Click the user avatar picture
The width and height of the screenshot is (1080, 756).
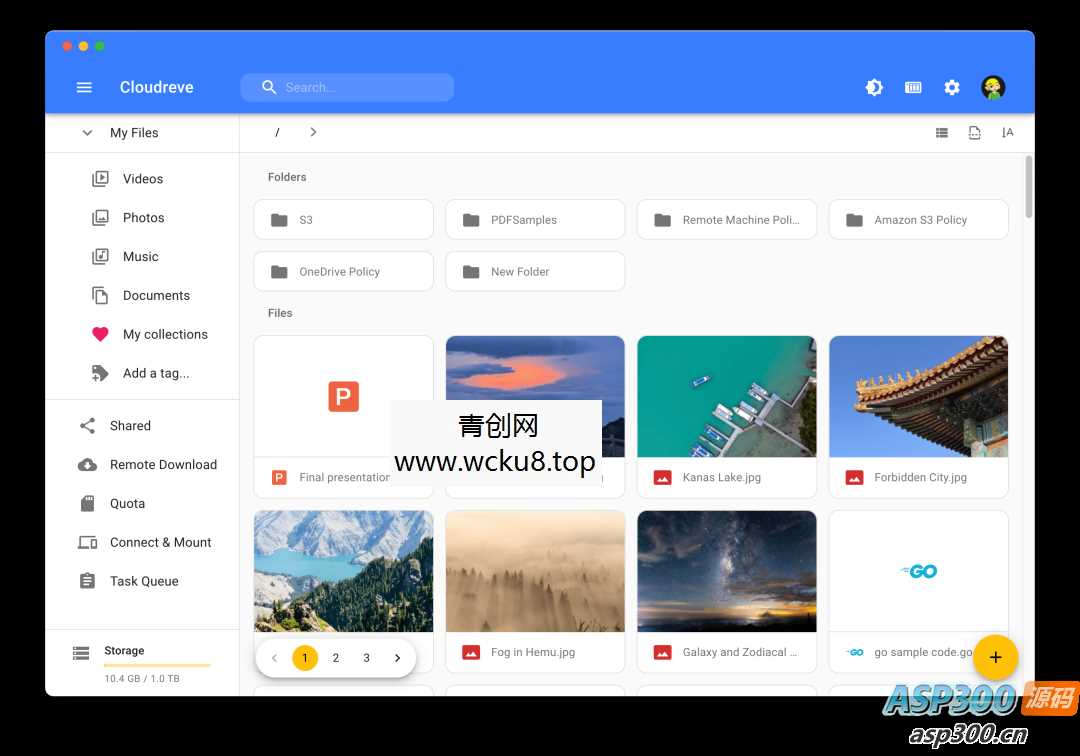[992, 87]
